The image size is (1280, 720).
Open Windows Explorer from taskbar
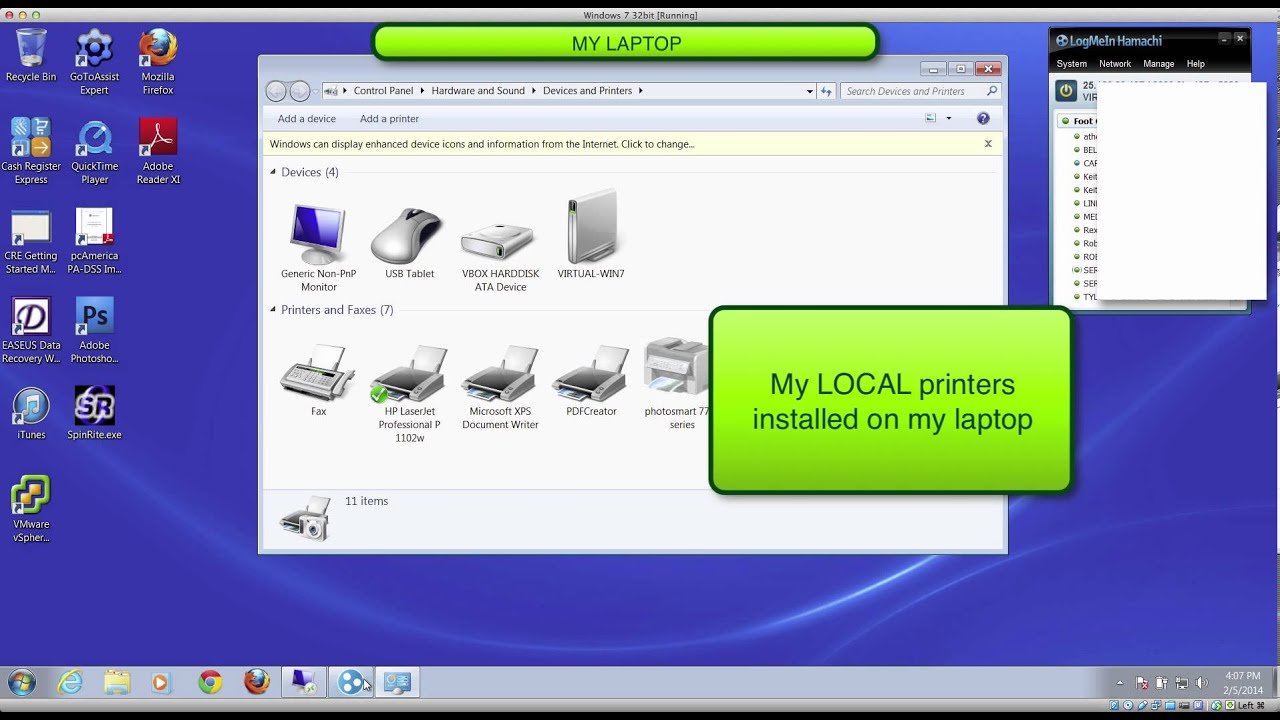click(117, 683)
